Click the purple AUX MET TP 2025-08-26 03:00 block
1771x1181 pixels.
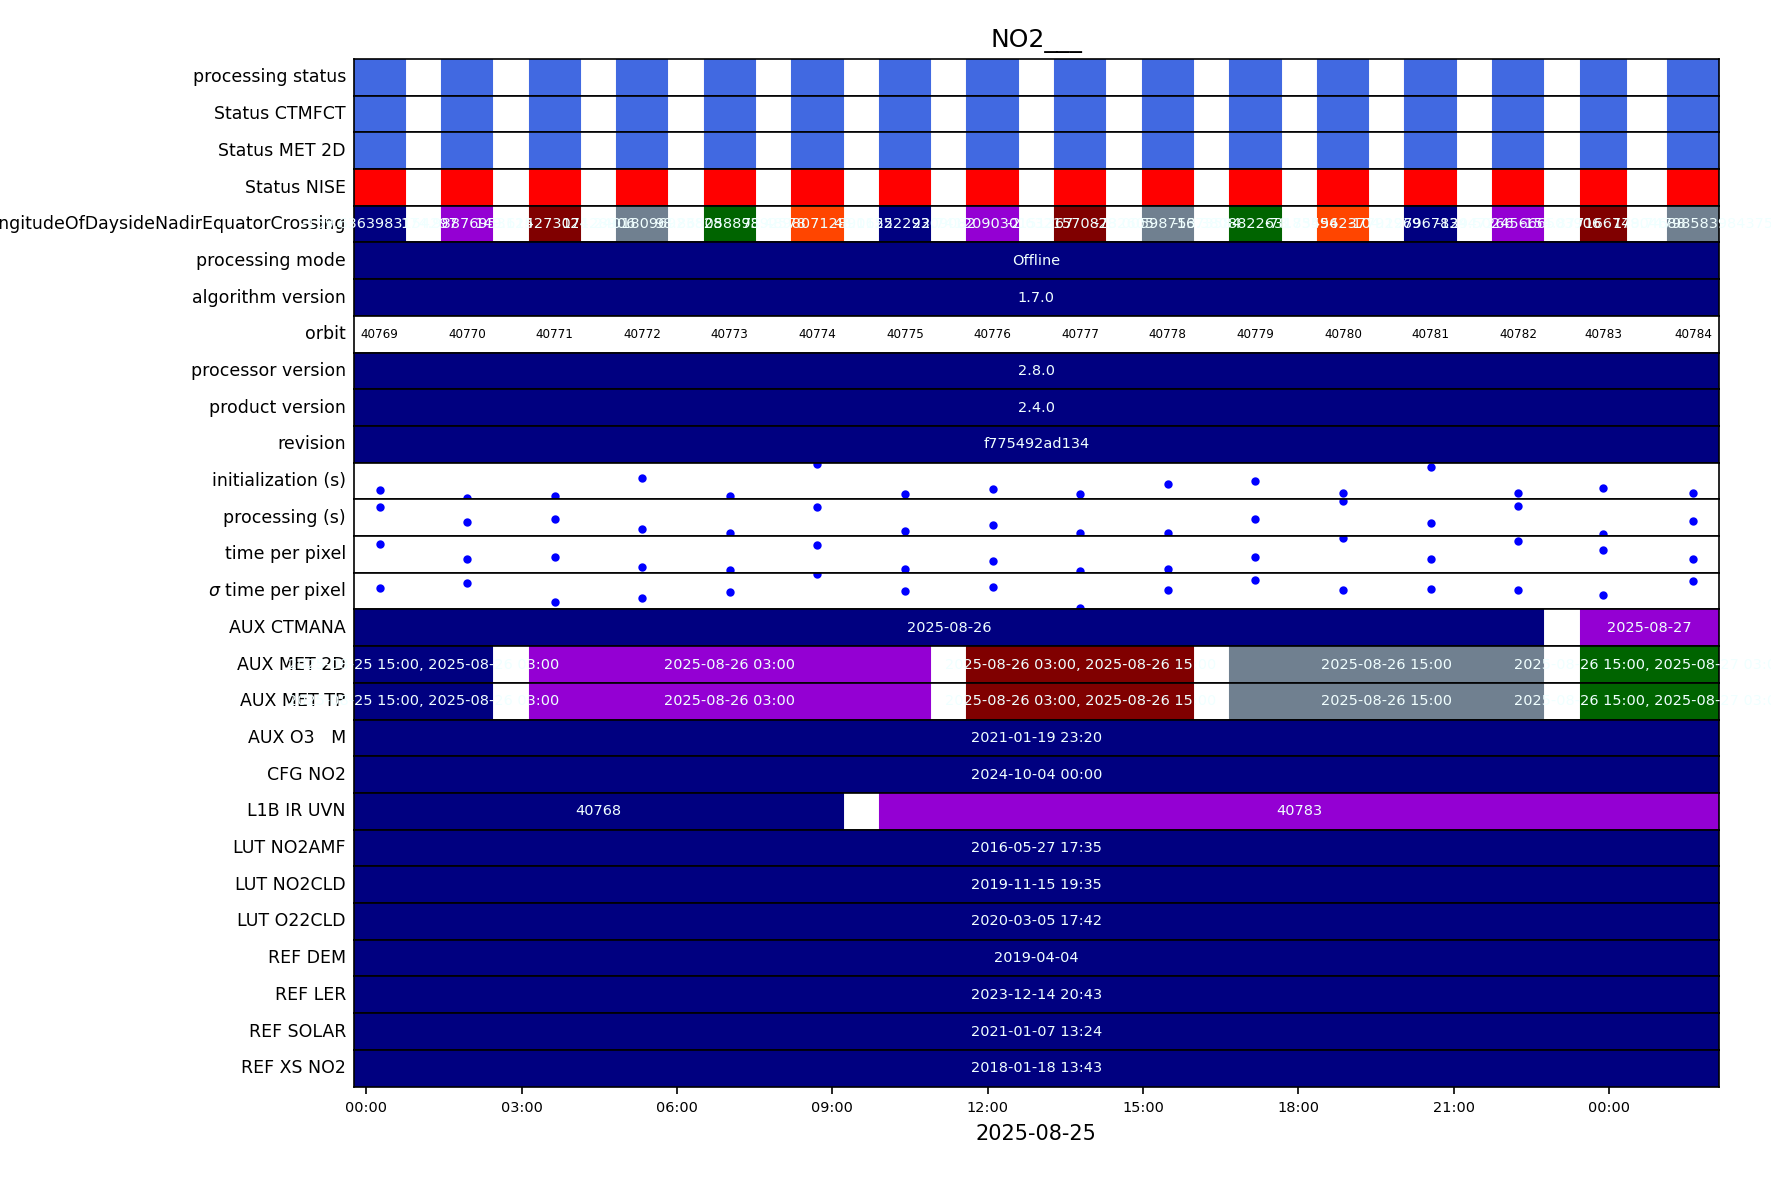click(x=729, y=700)
